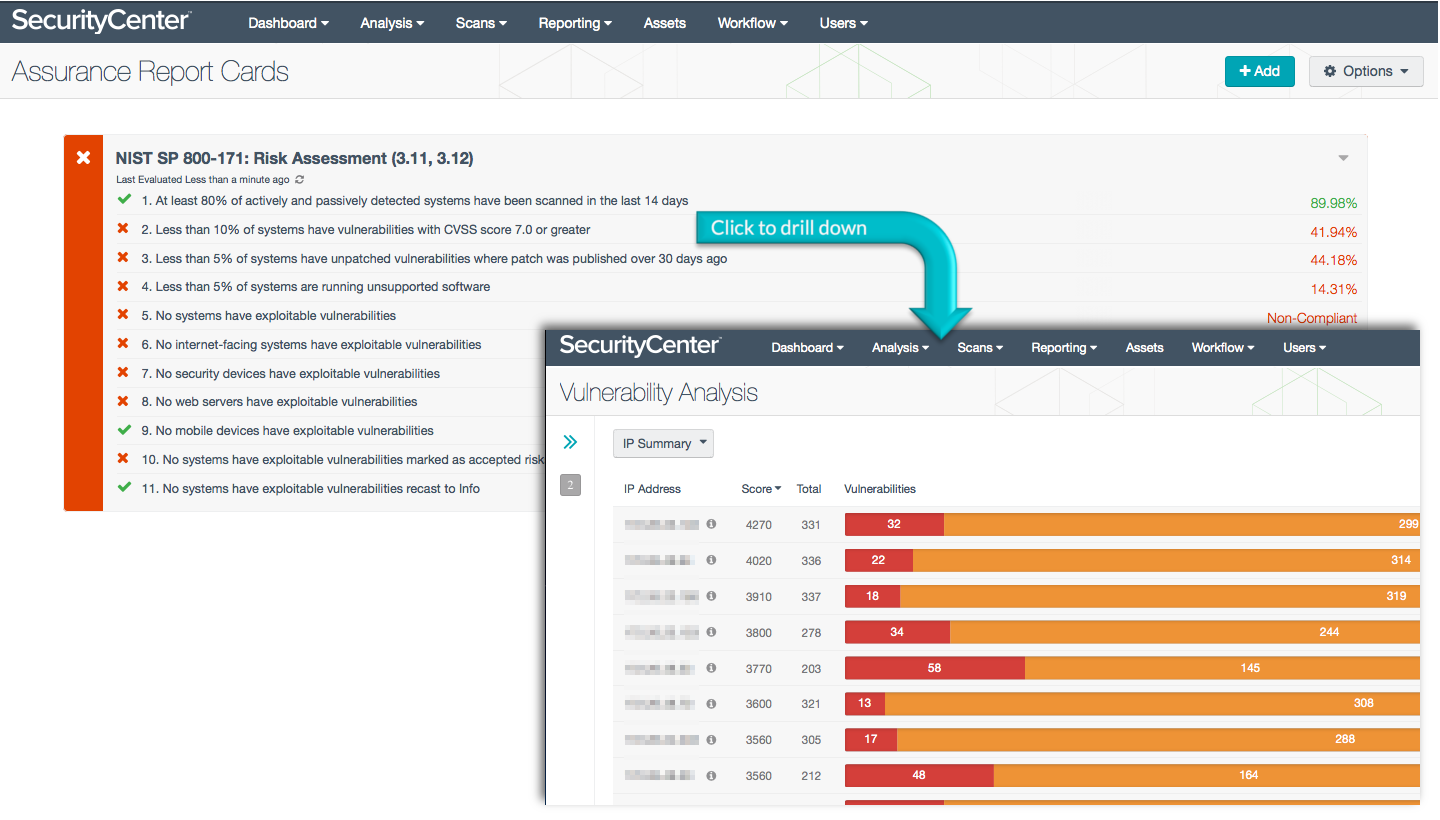The width and height of the screenshot is (1440, 820).
Task: Open Reporting menu in Vulnerability Analysis window
Action: 1064,348
